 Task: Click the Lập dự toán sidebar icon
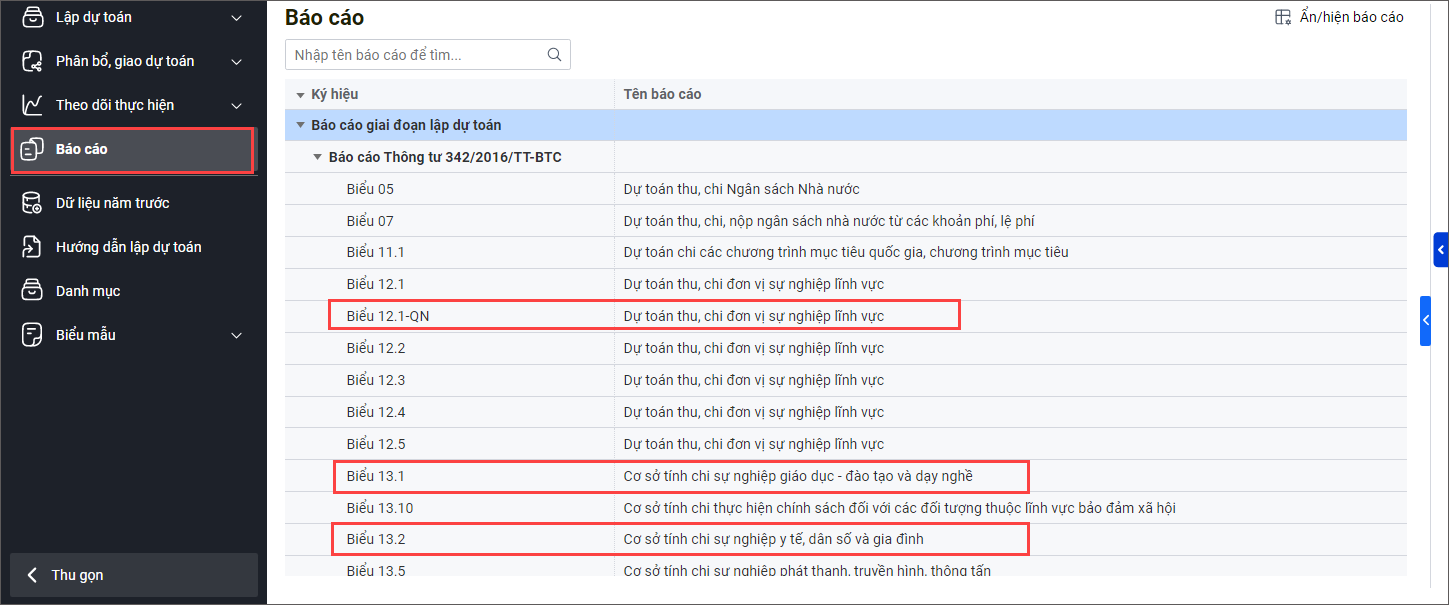33,17
